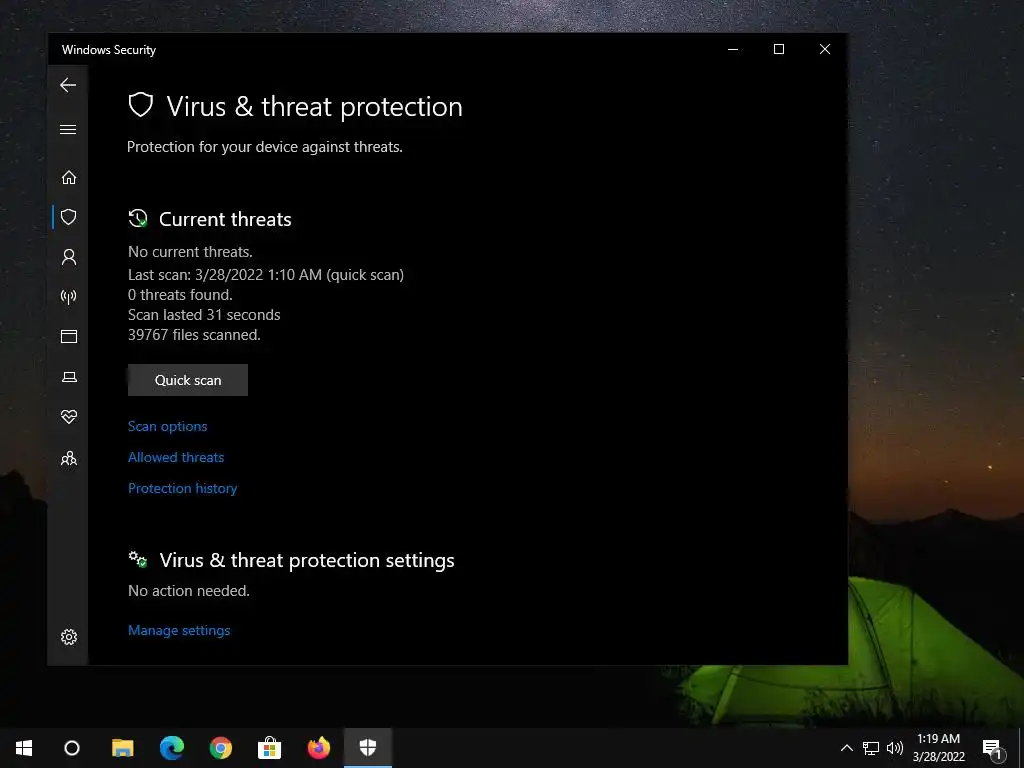Open Microsoft Store from taskbar
The width and height of the screenshot is (1024, 768).
point(269,748)
